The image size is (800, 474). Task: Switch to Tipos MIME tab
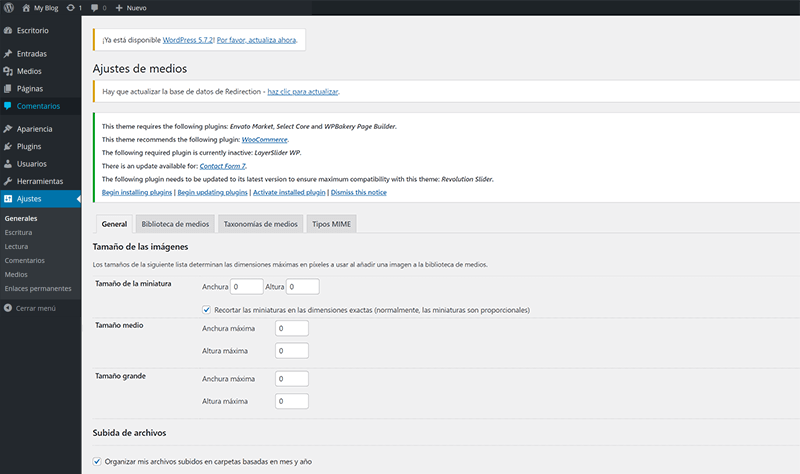coord(330,225)
